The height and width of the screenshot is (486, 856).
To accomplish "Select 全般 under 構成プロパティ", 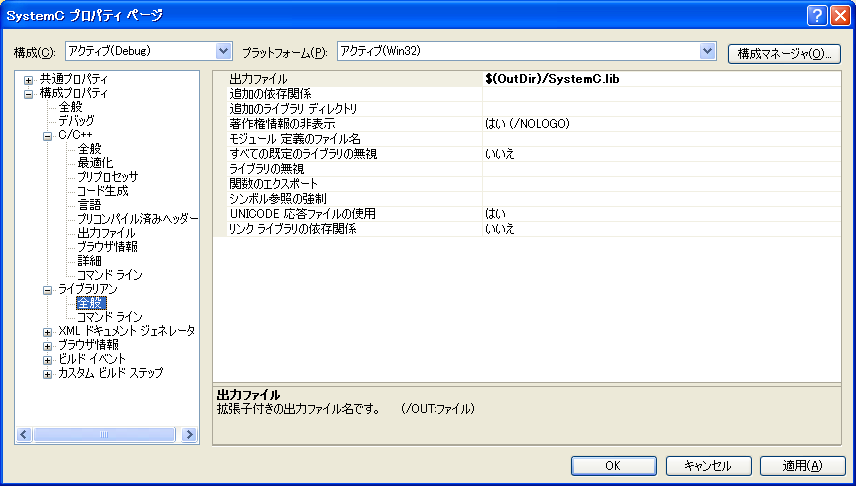I will [70, 107].
